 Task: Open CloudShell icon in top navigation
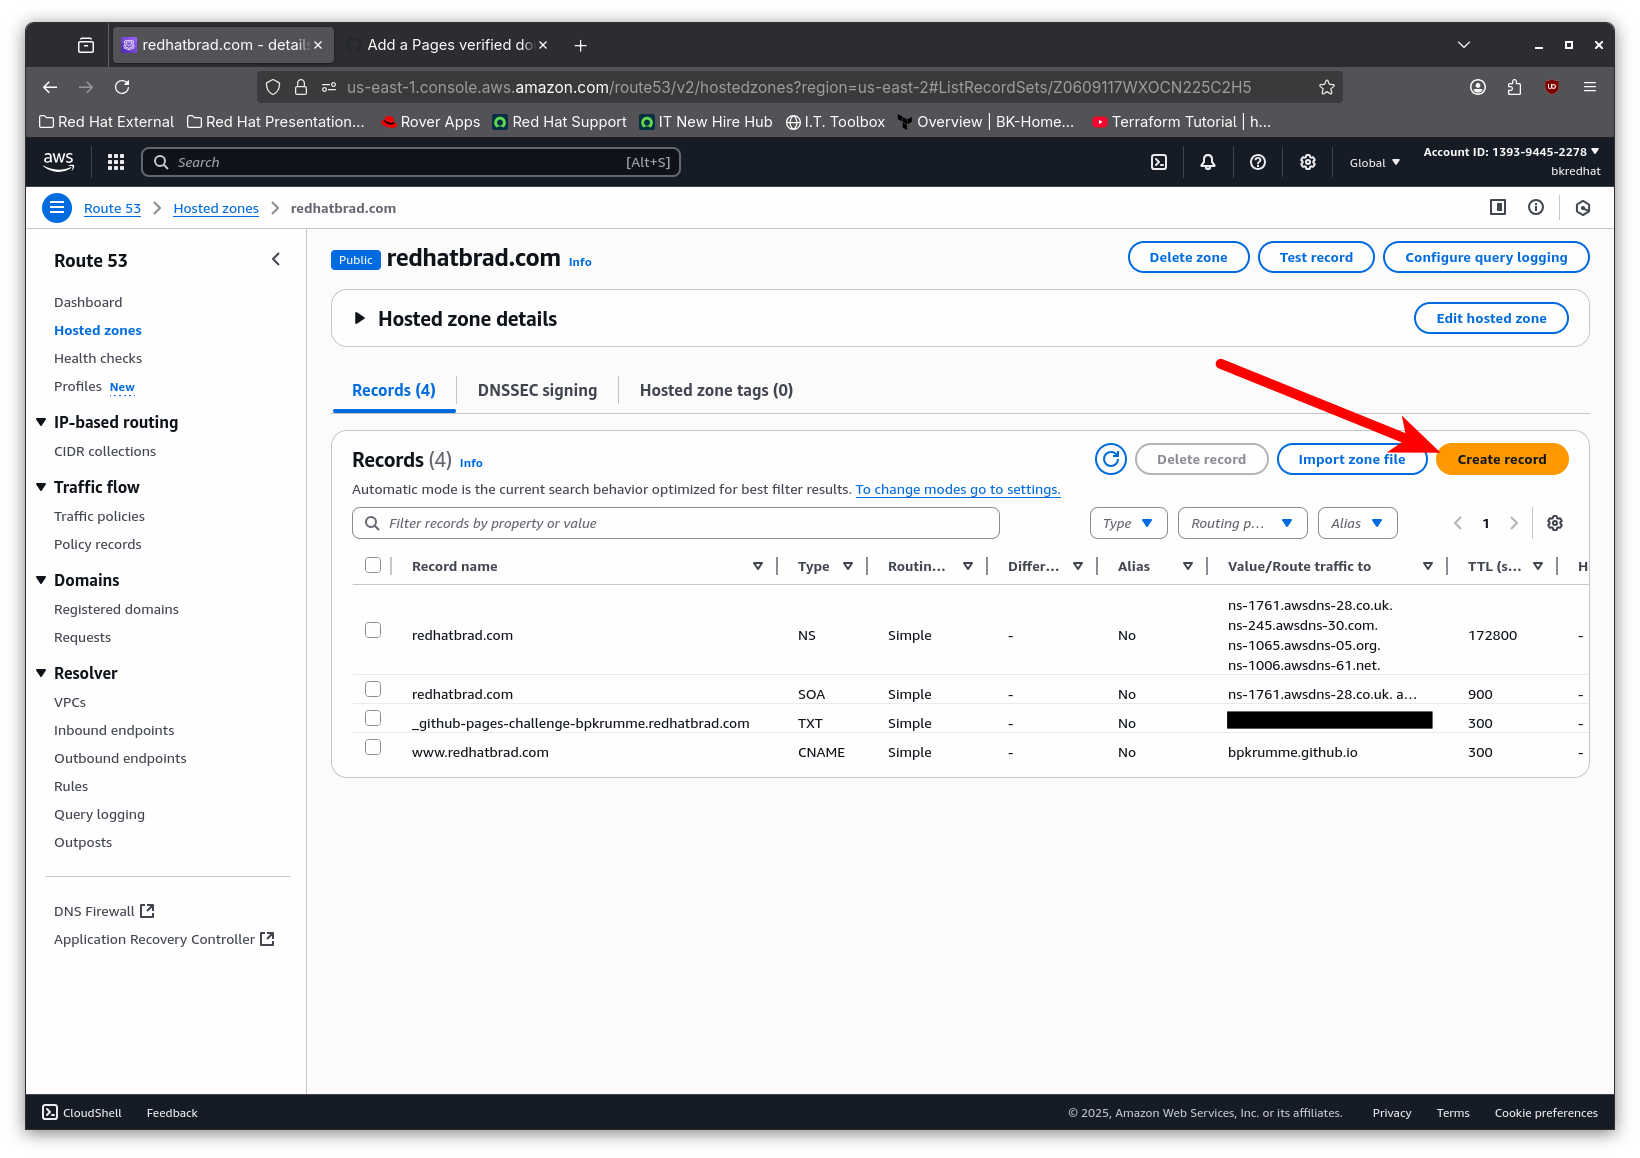coord(1159,162)
